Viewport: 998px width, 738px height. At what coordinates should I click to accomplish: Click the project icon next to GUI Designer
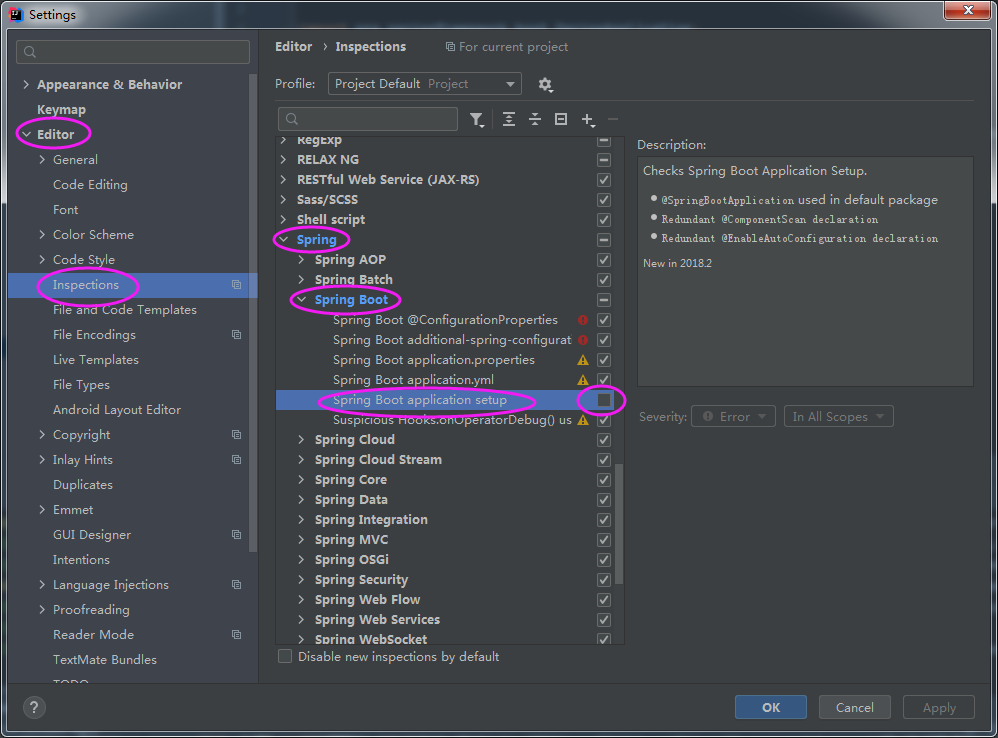click(236, 534)
